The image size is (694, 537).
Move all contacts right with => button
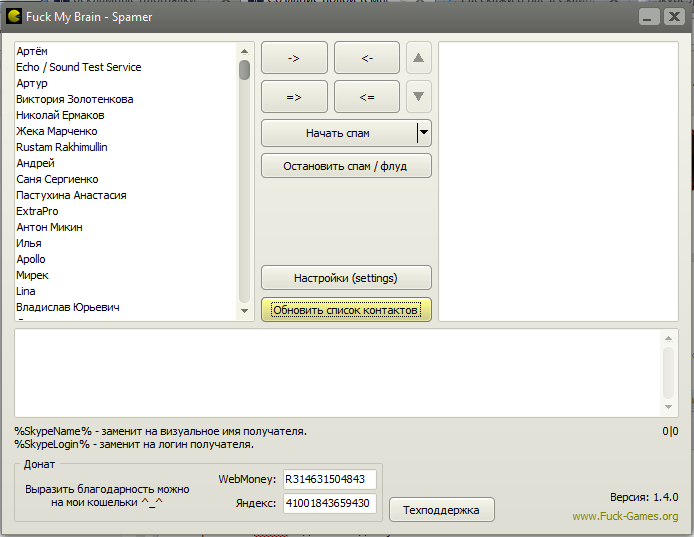(x=294, y=97)
